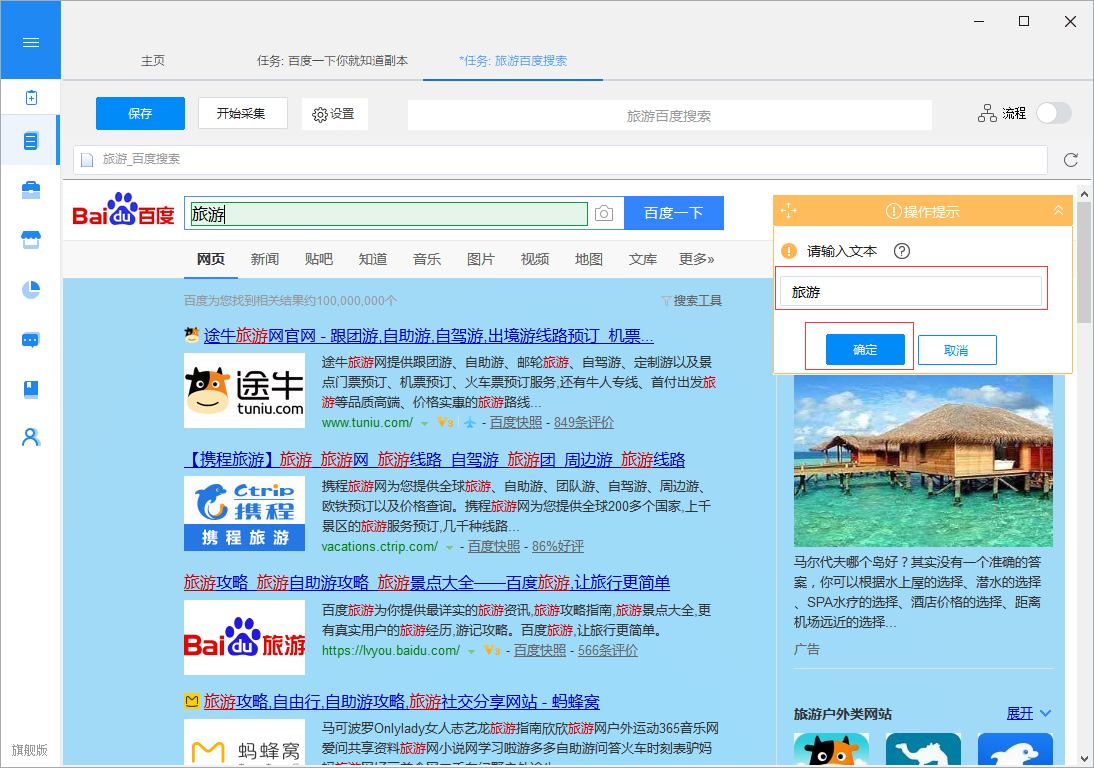Click the 请输入文本 text field
This screenshot has height=768, width=1094.
point(911,292)
